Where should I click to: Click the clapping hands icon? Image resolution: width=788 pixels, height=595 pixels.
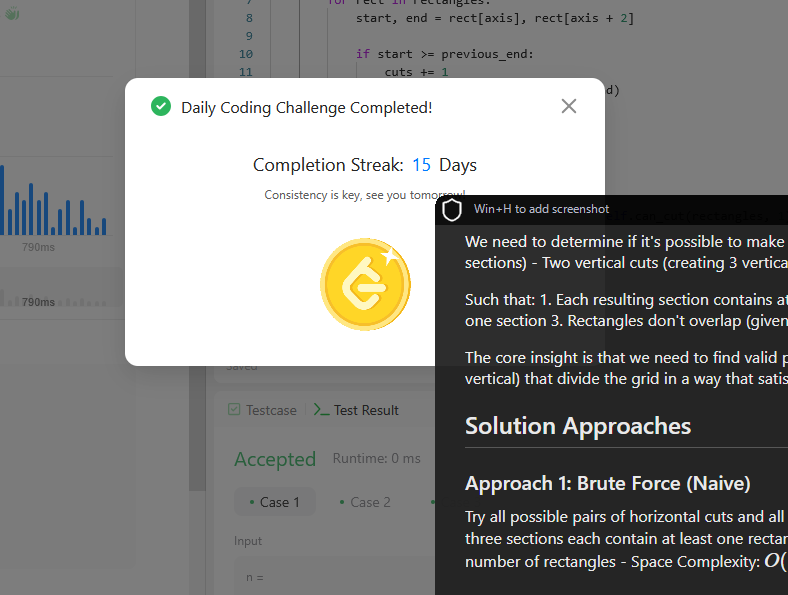[x=12, y=14]
